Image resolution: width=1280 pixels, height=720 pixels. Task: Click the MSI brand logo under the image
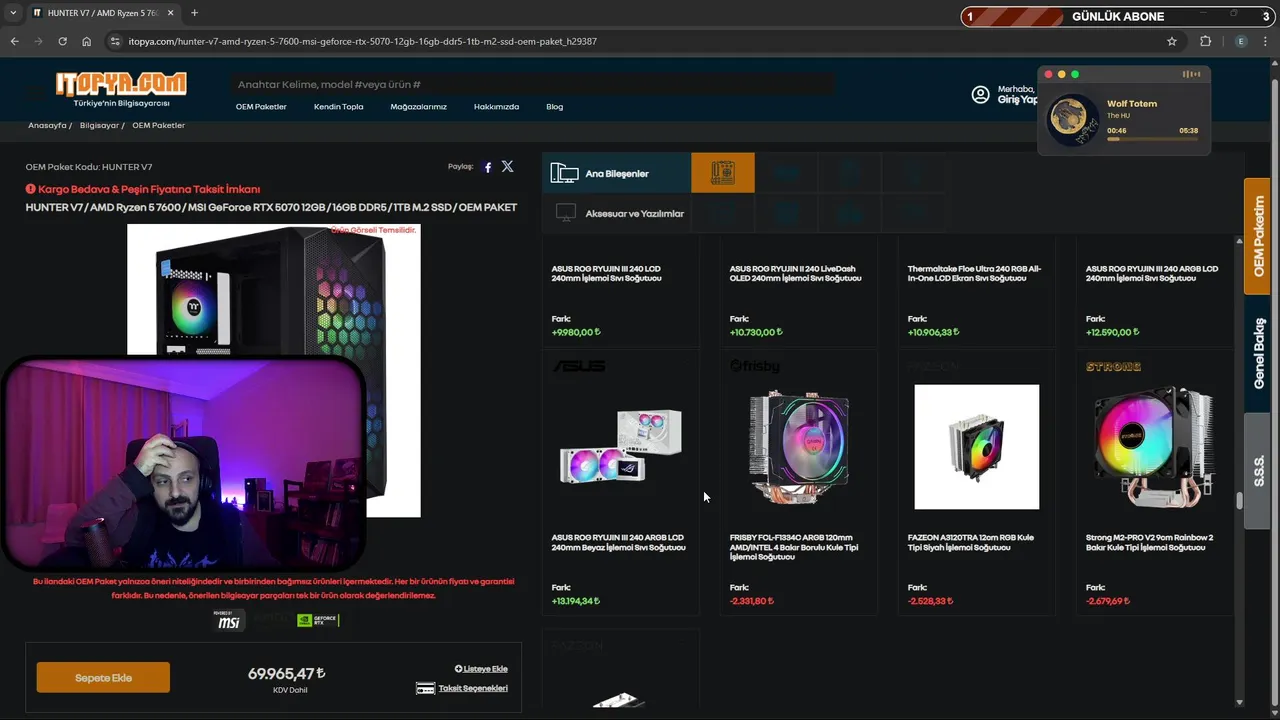tap(229, 620)
